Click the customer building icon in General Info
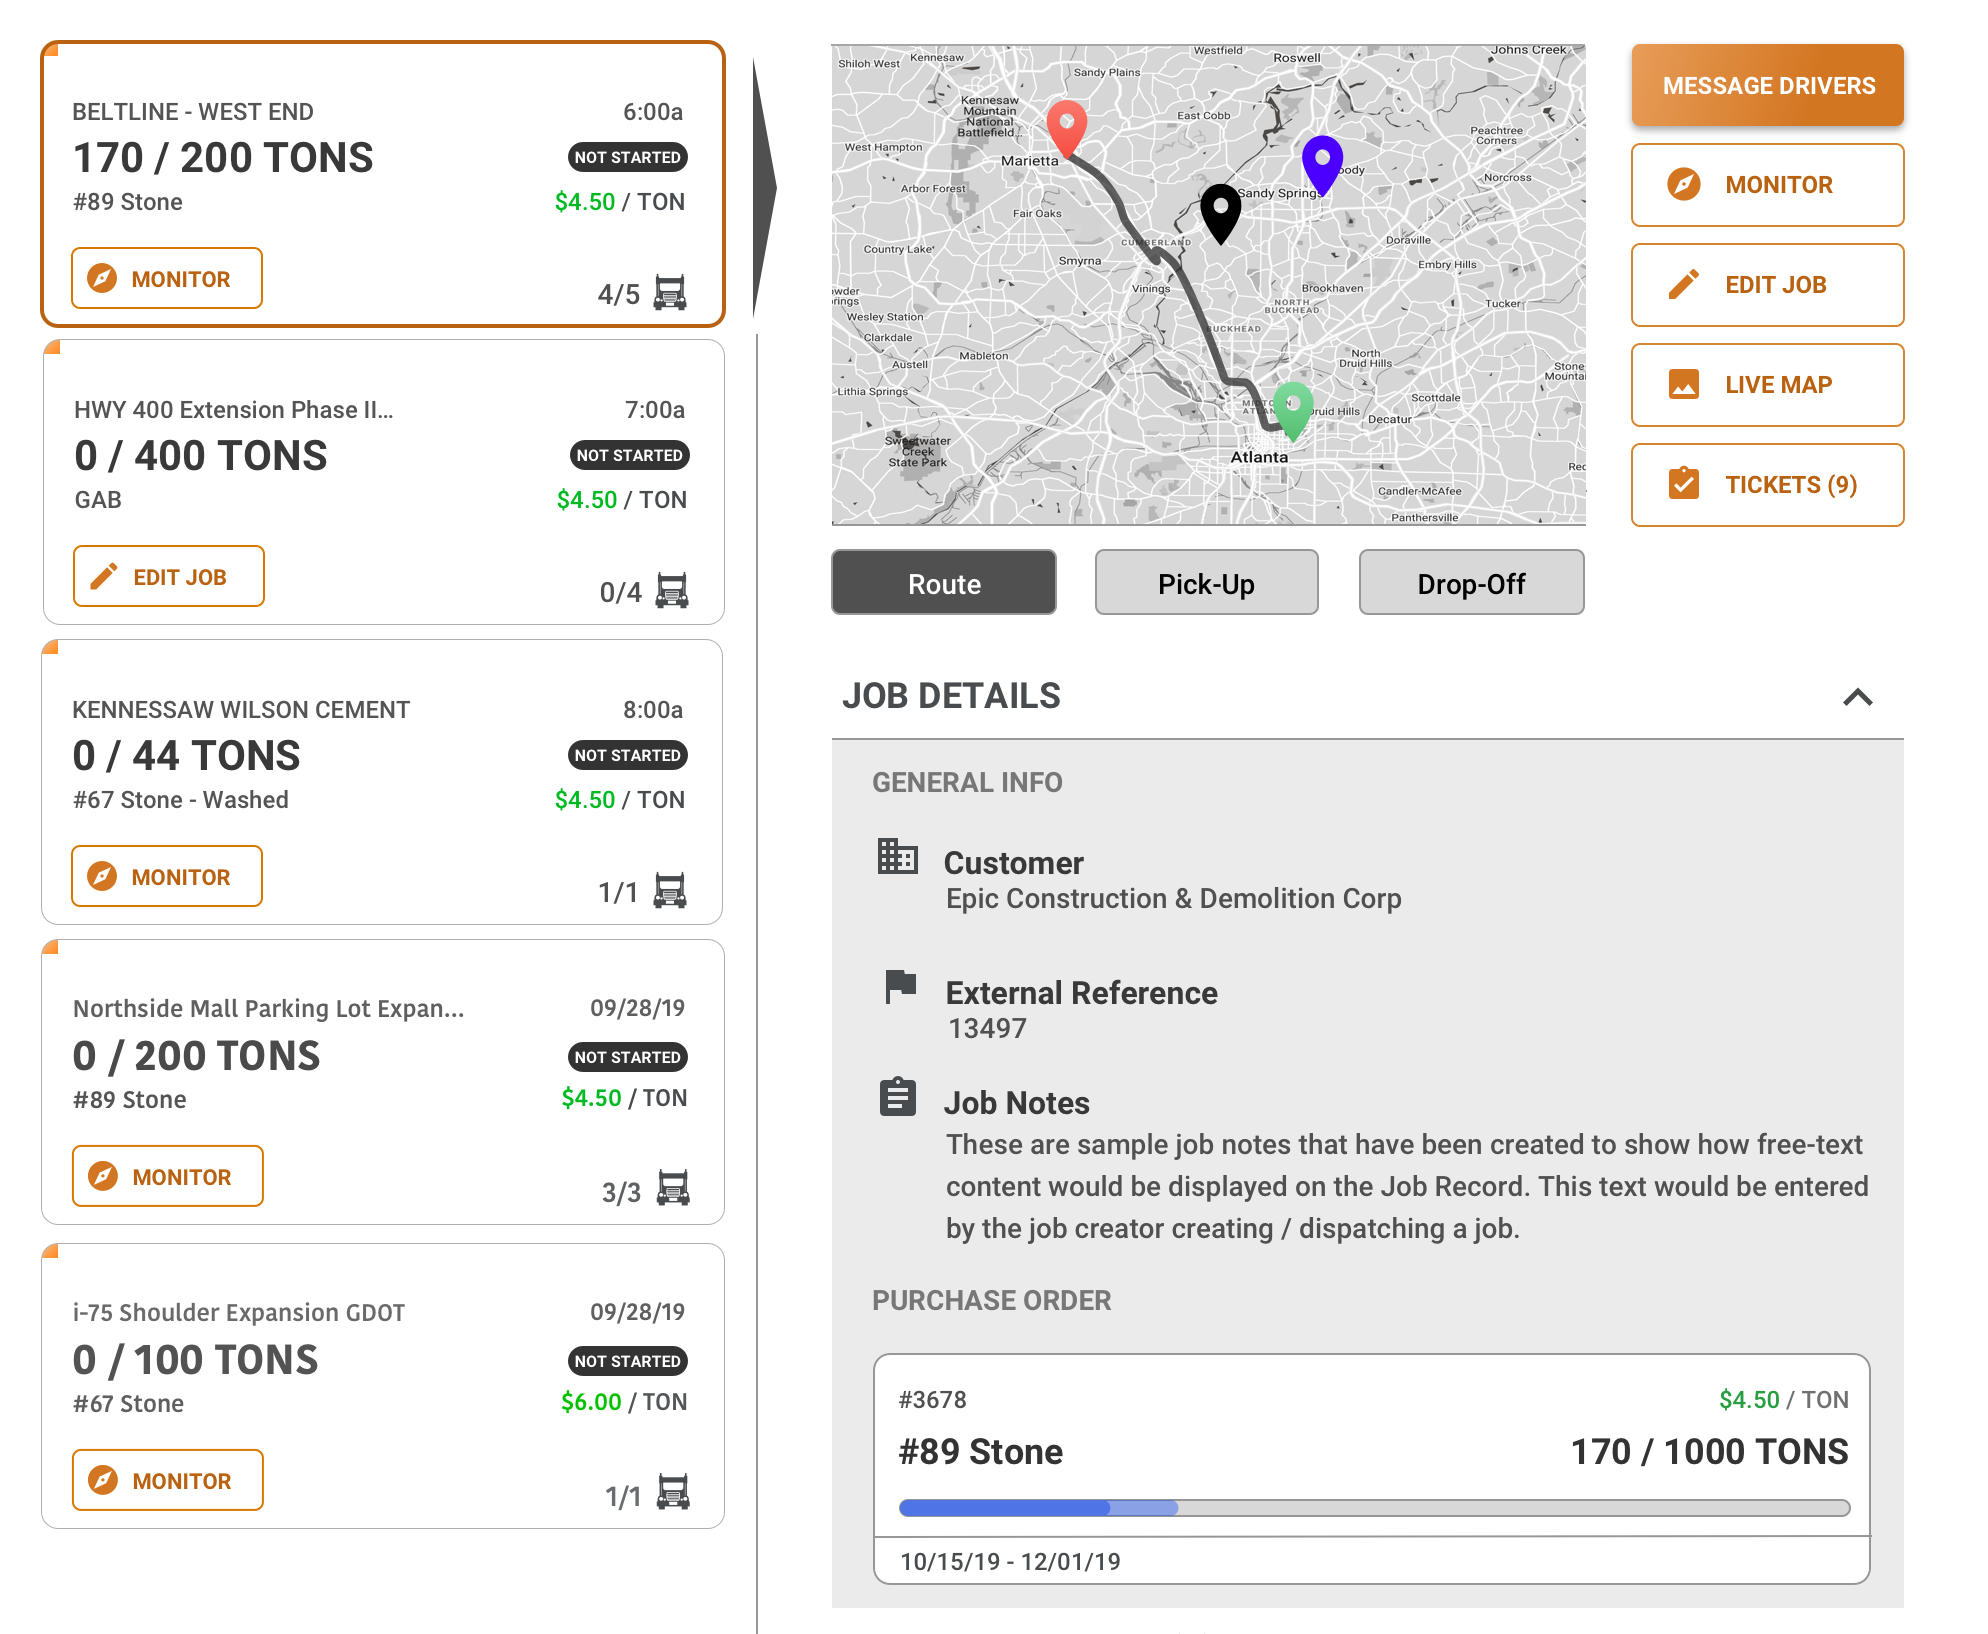 click(x=897, y=858)
